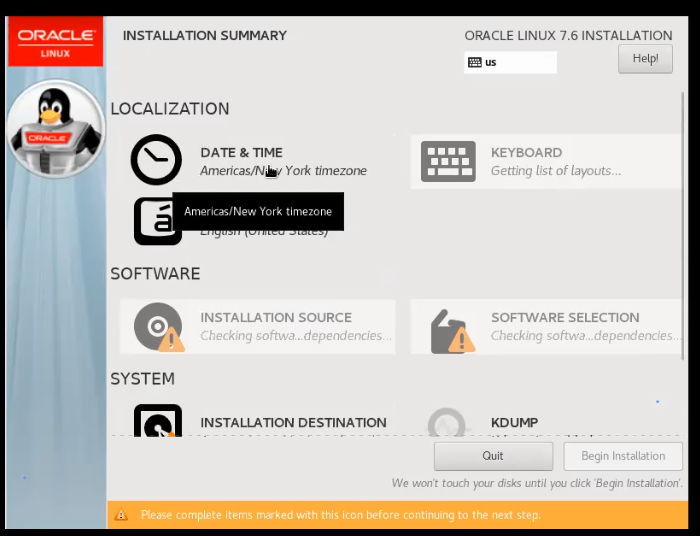Click 'We won't touch your disks' note
The height and width of the screenshot is (536, 700).
(x=537, y=483)
